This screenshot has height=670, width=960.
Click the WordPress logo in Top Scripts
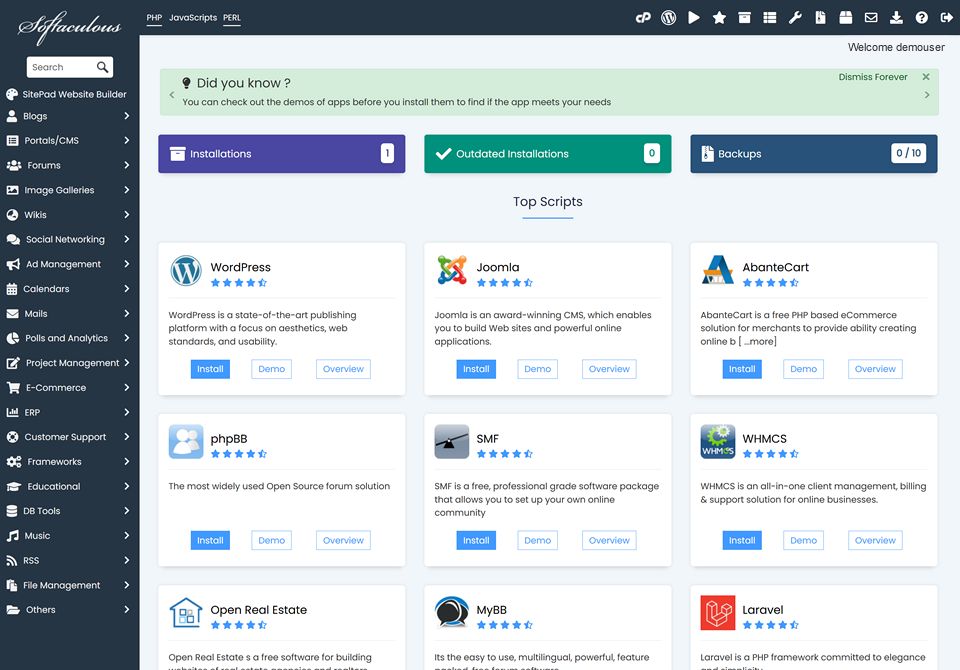click(186, 271)
